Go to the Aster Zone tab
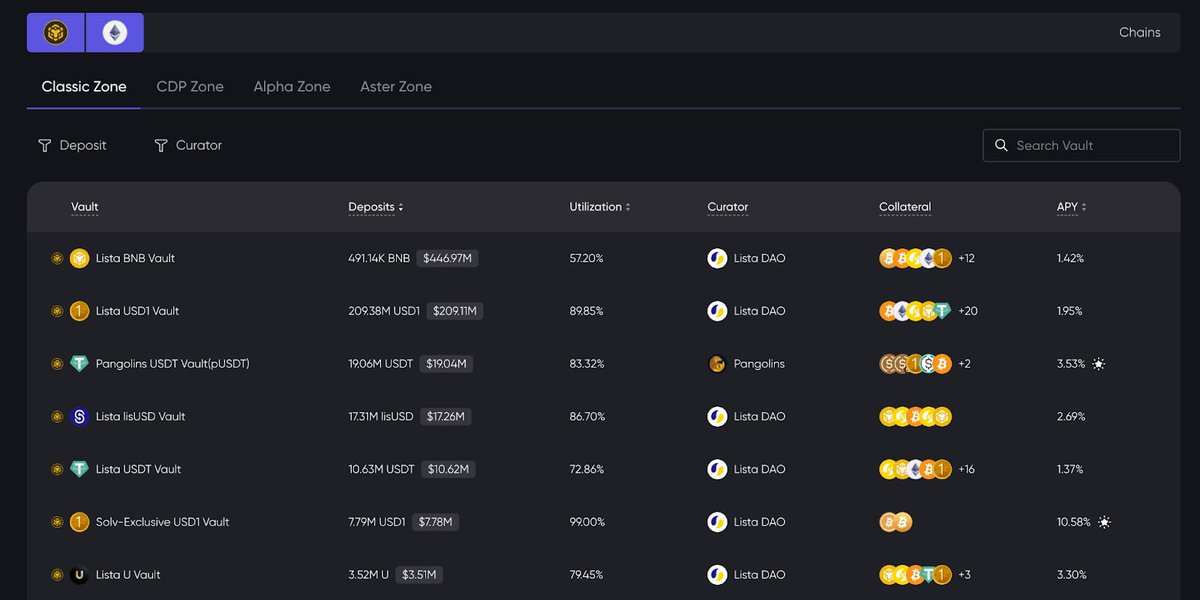The image size is (1200, 600). (x=396, y=87)
